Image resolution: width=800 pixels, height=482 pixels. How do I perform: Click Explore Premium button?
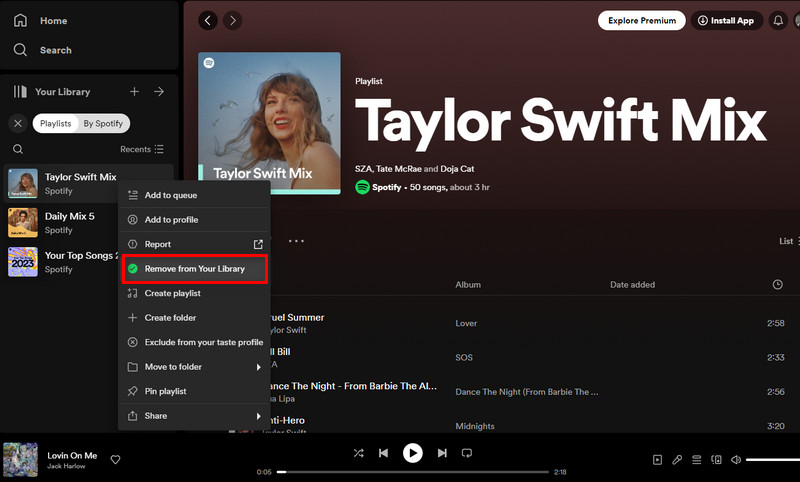point(641,20)
